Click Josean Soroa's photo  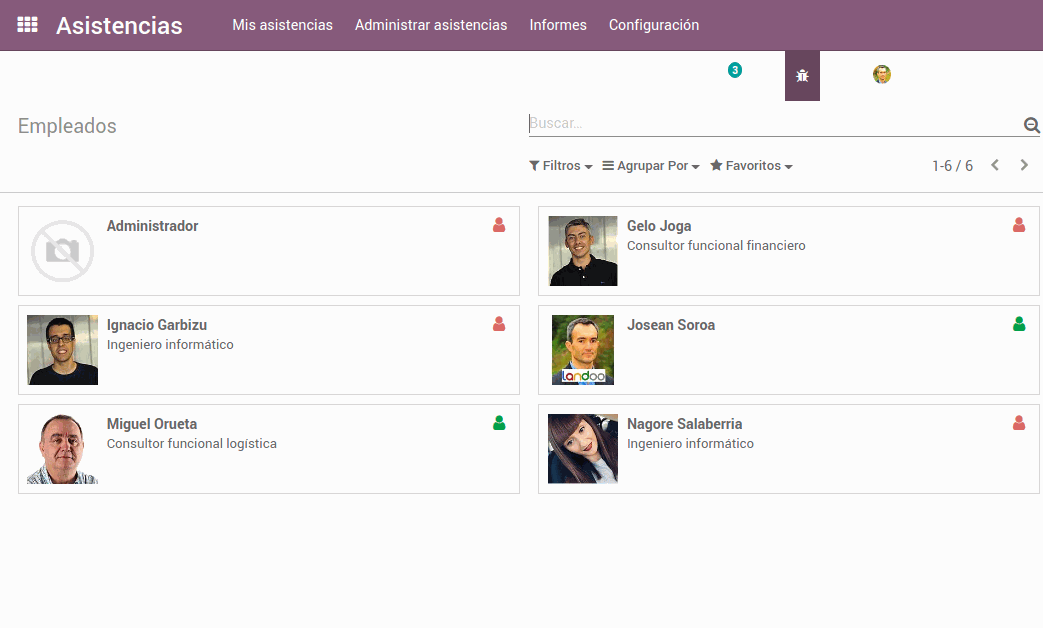coord(583,350)
